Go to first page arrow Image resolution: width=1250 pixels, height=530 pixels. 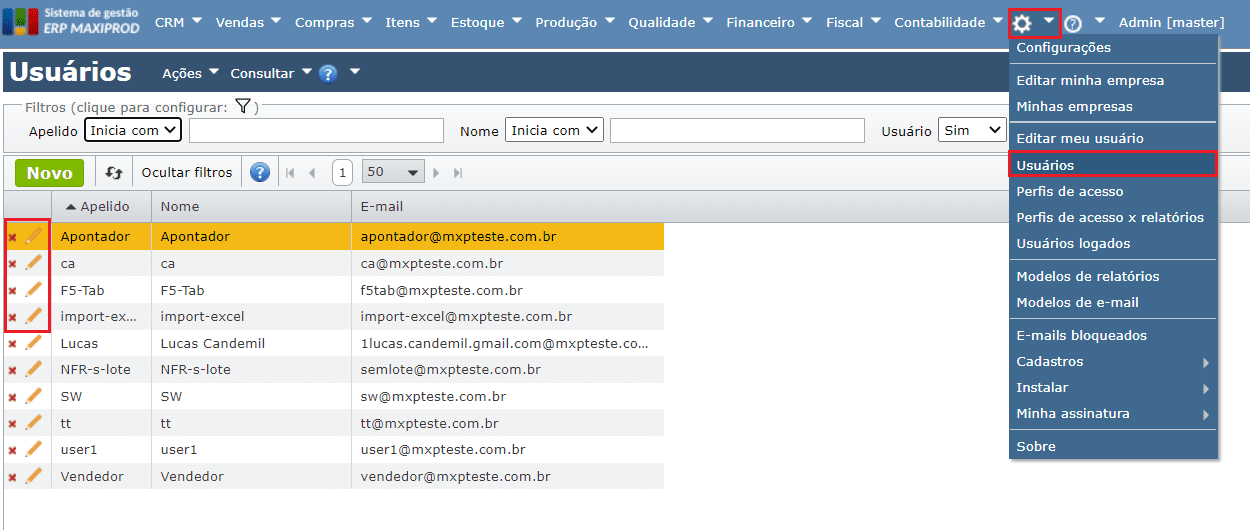(x=291, y=173)
